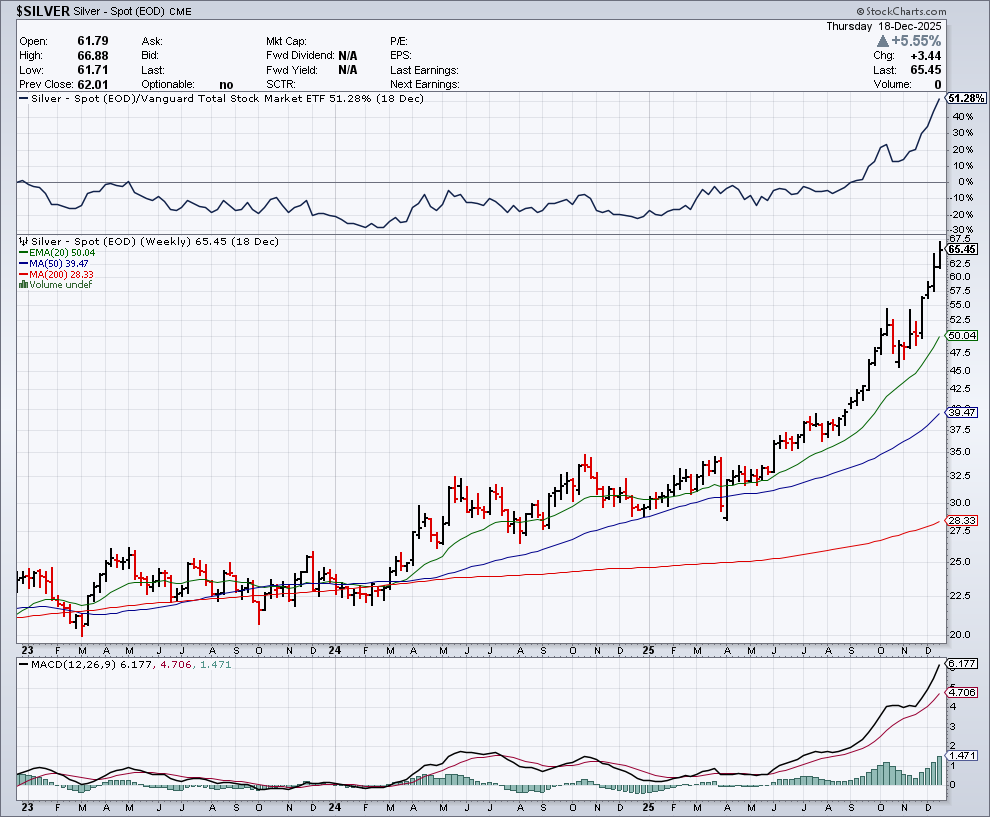Click the green EMA(20) legend line marker
This screenshot has width=990, height=817.
click(x=23, y=254)
